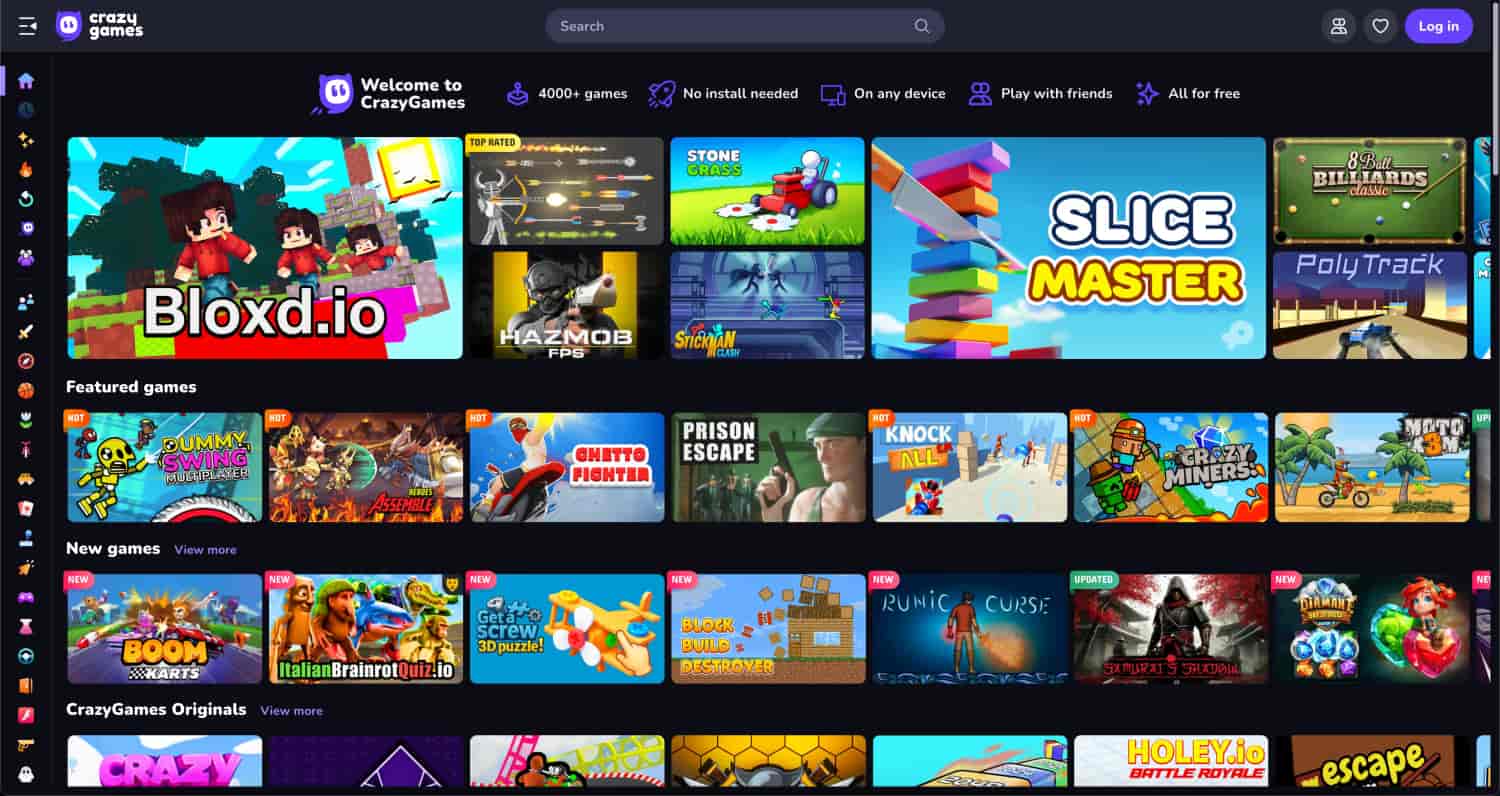This screenshot has width=1500, height=796.
Task: Open the Clicker cursor sidebar icon
Action: tap(26, 567)
